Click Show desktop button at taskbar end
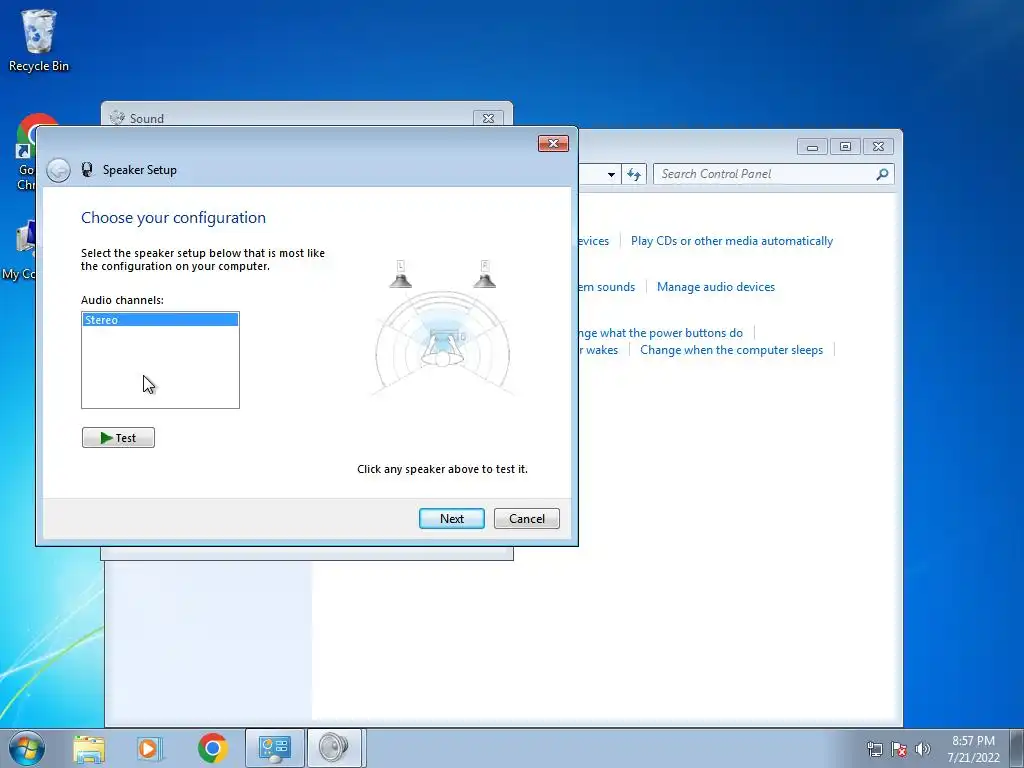1024x768 pixels. (1017, 748)
